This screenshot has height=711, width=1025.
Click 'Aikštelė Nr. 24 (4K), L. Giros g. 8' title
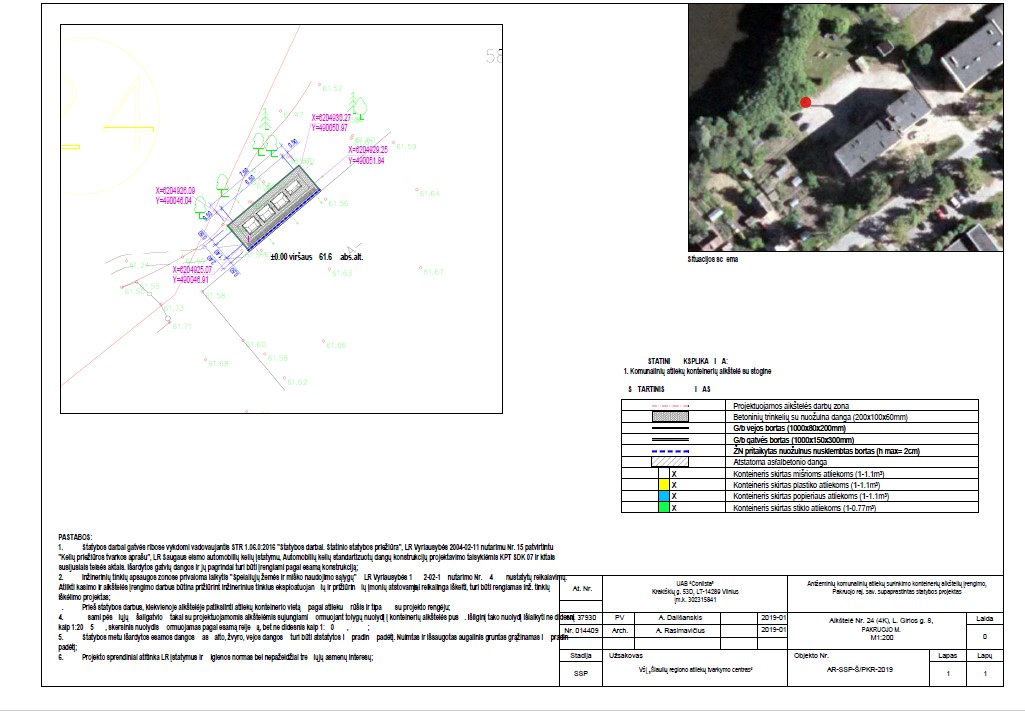click(x=881, y=621)
